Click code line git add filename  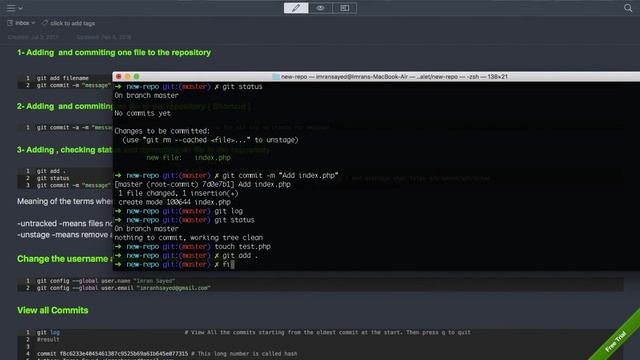point(62,78)
